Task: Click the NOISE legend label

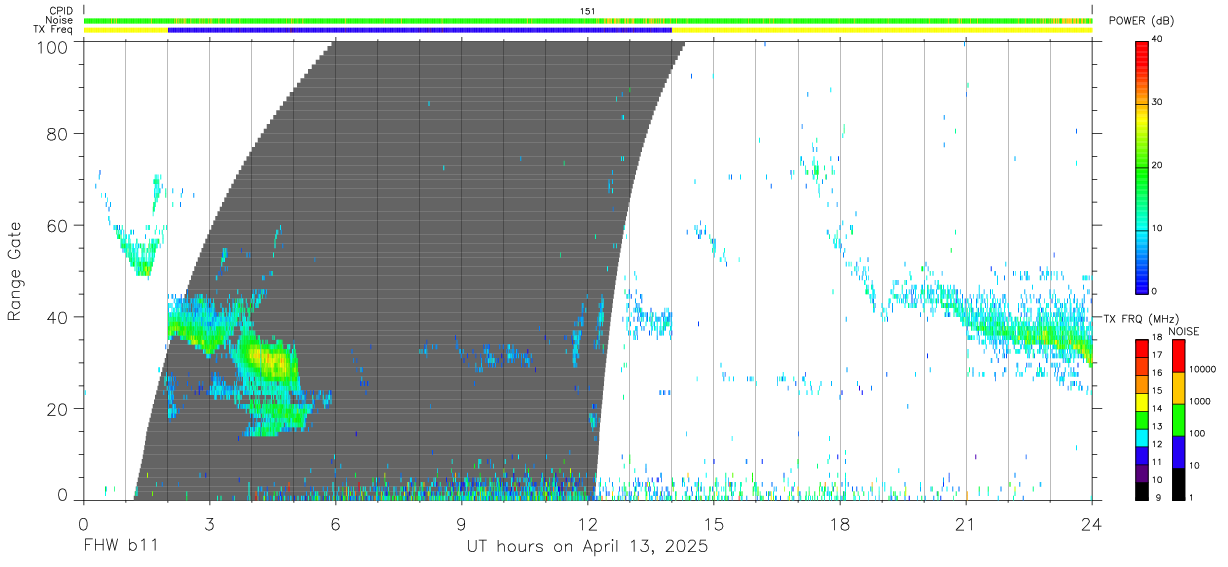Action: click(1185, 331)
